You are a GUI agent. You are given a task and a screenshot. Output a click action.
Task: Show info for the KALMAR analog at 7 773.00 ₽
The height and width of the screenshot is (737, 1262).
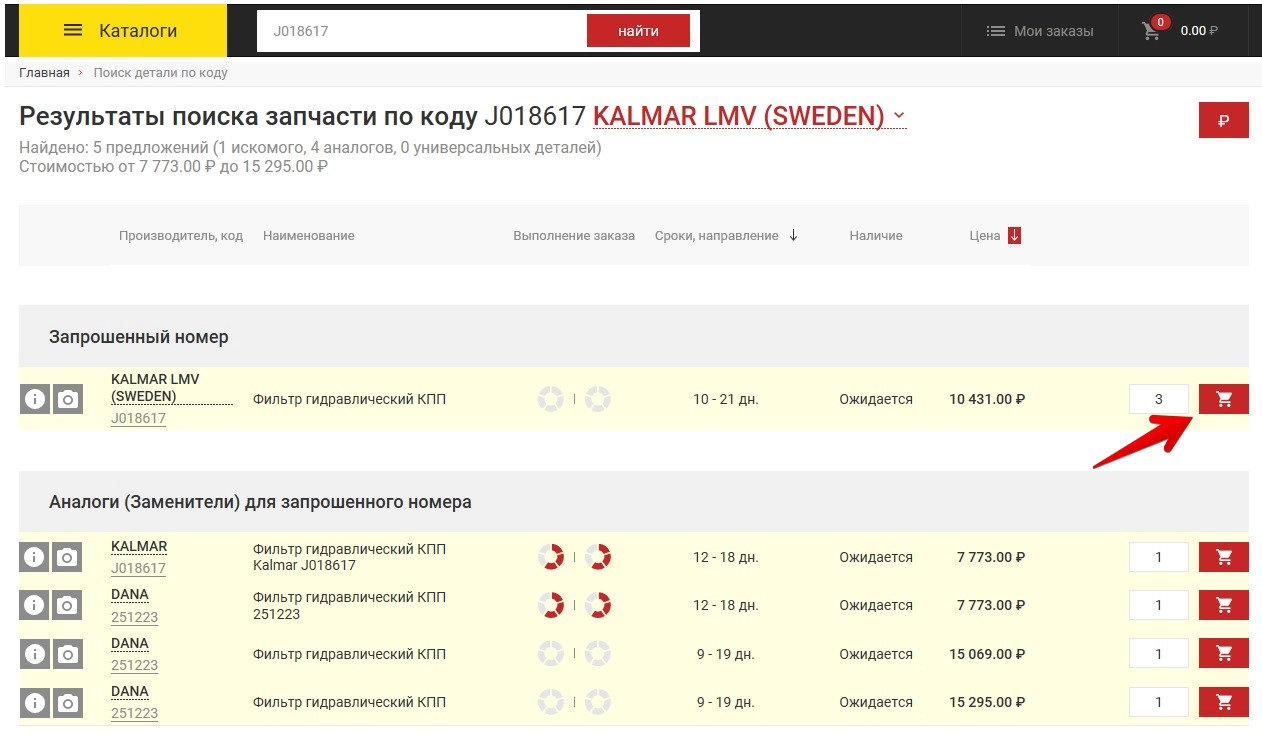tap(35, 557)
